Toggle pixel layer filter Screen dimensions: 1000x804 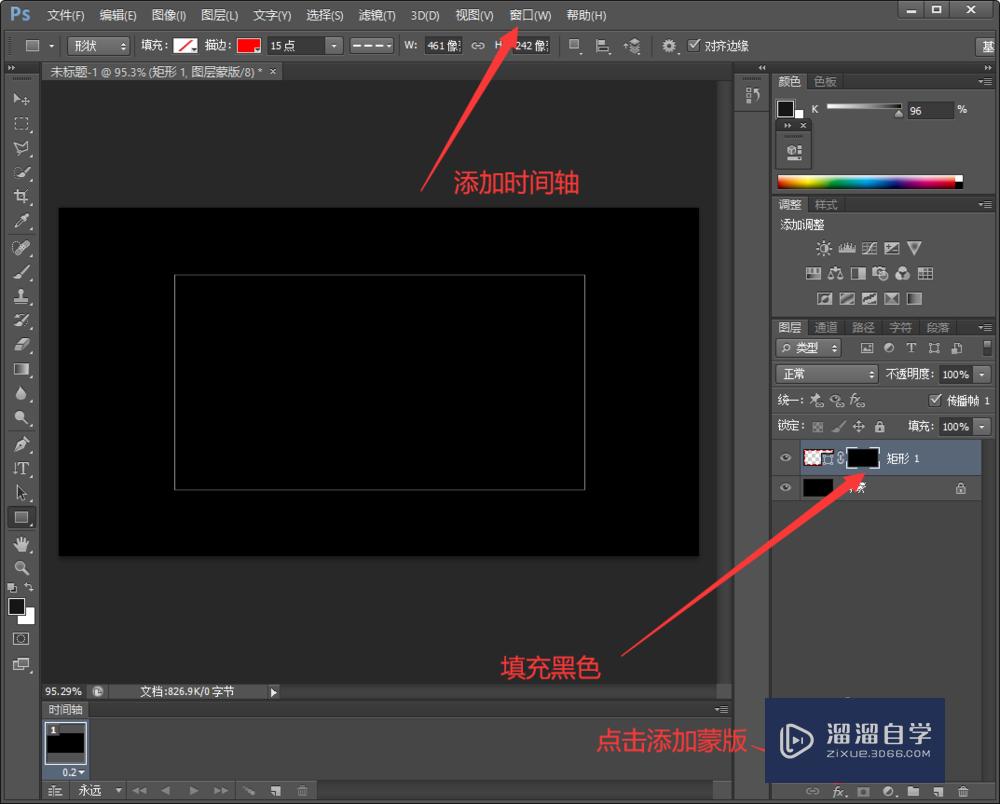point(867,347)
